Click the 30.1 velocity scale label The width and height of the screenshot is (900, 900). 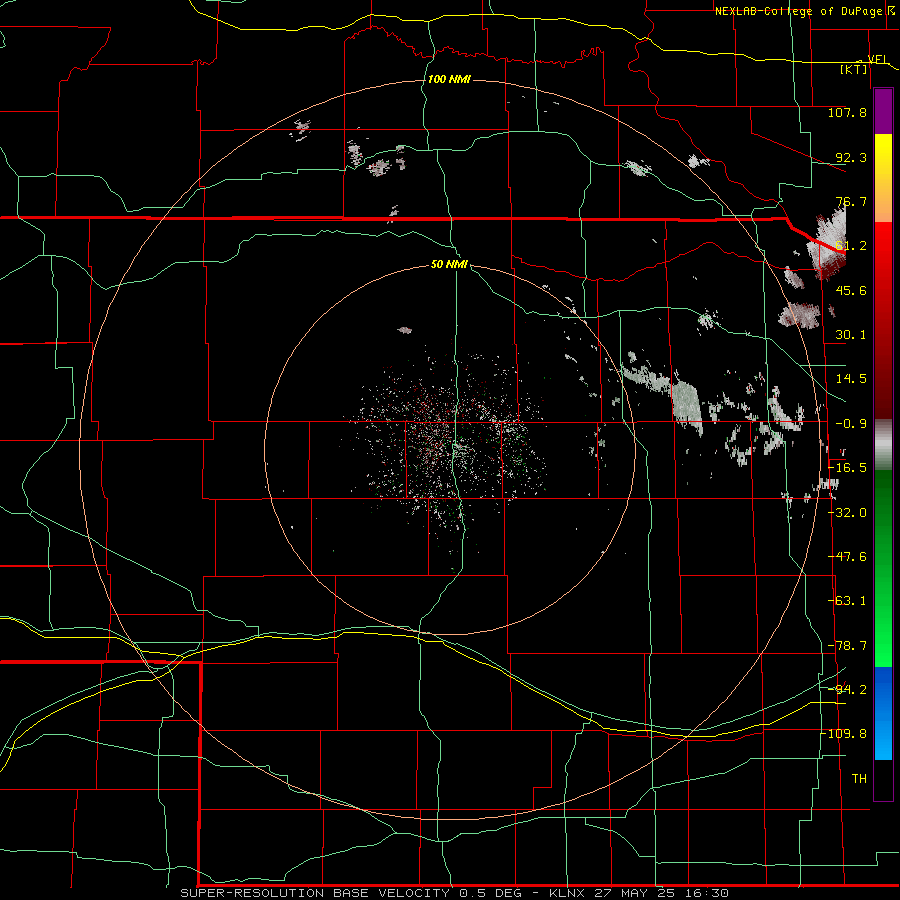[x=851, y=335]
